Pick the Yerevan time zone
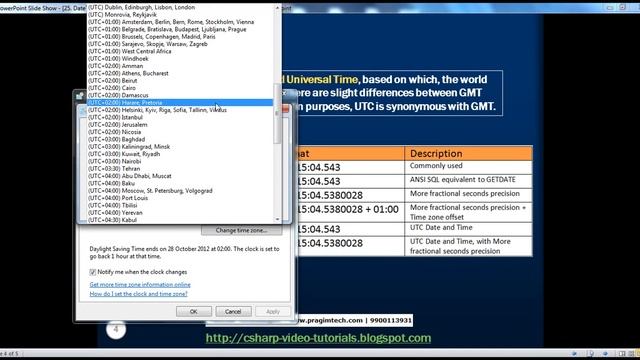The image size is (640, 360). (x=180, y=213)
